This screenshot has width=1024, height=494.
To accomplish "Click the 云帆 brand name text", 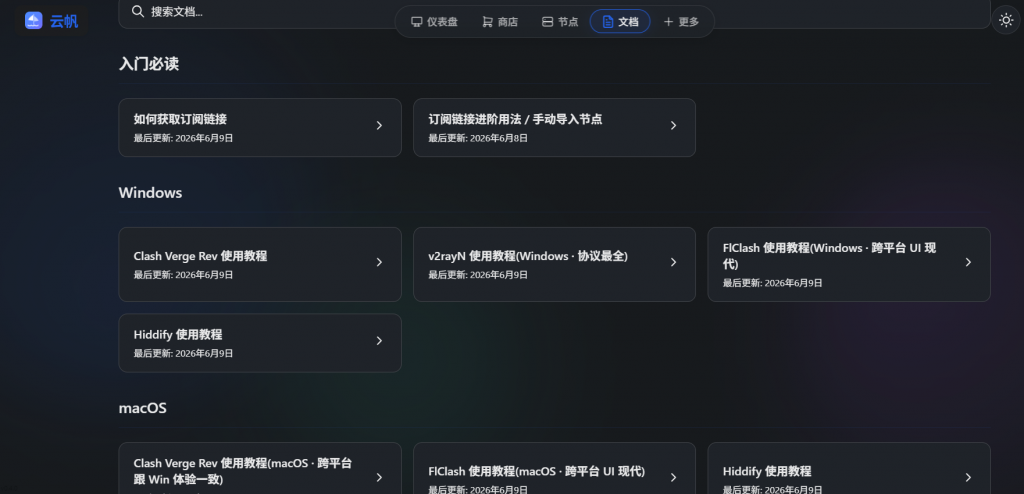I will [x=63, y=22].
